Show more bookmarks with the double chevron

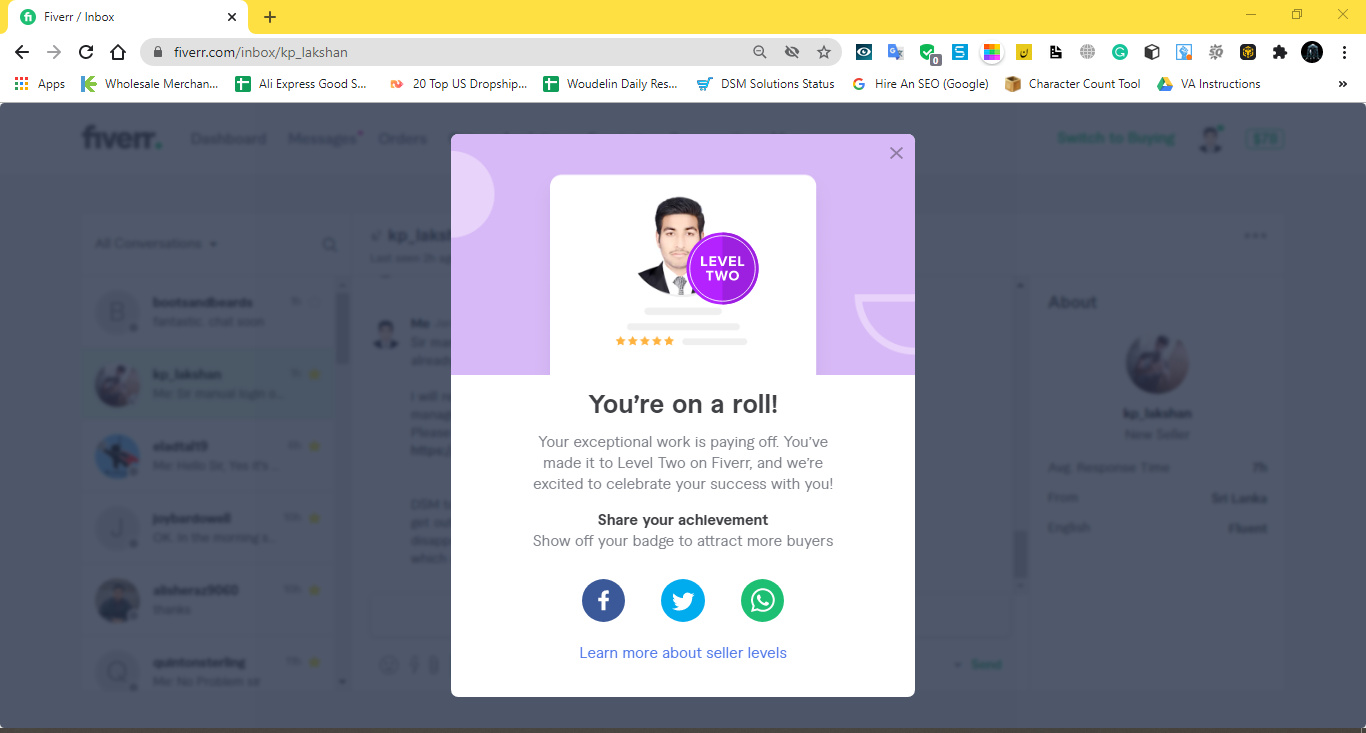1342,84
